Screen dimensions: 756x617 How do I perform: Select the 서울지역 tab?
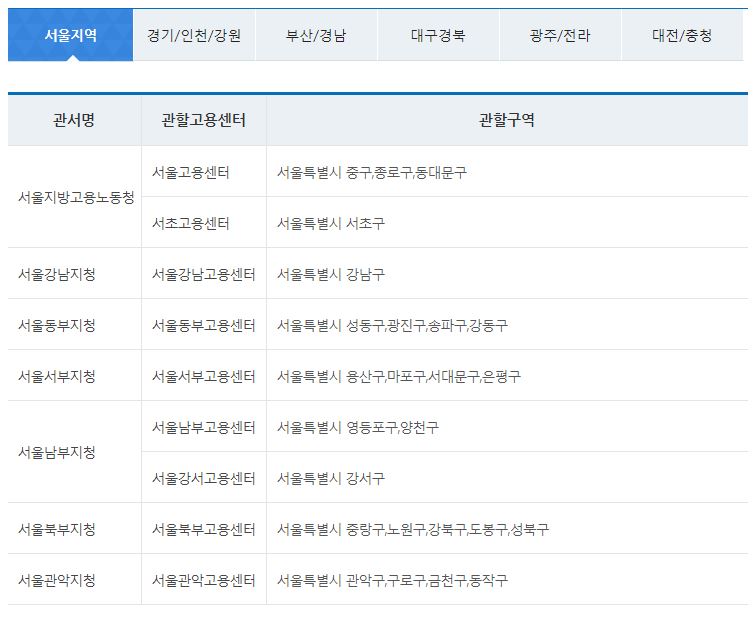tap(70, 35)
